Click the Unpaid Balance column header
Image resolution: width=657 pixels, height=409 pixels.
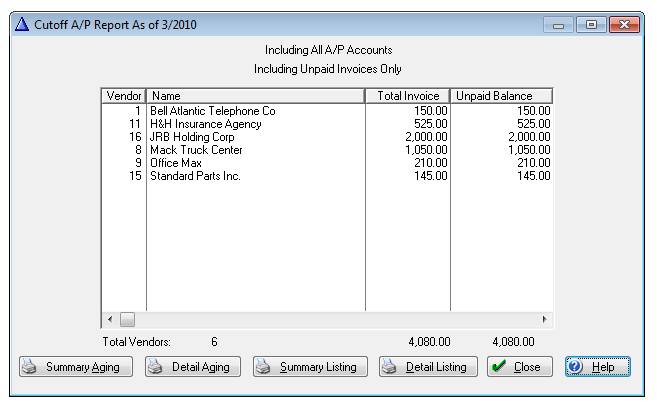500,96
